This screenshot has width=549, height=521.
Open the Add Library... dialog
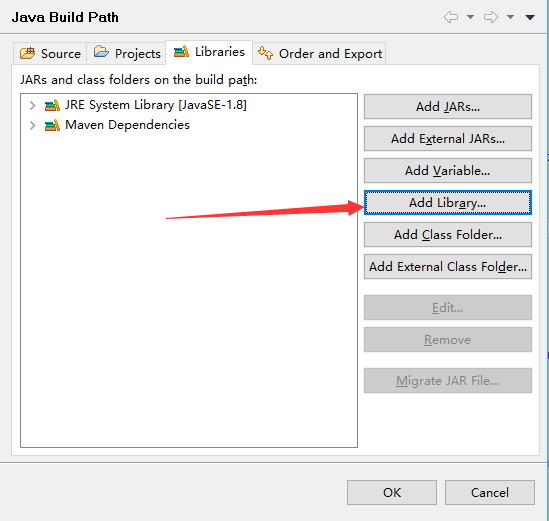pyautogui.click(x=448, y=202)
